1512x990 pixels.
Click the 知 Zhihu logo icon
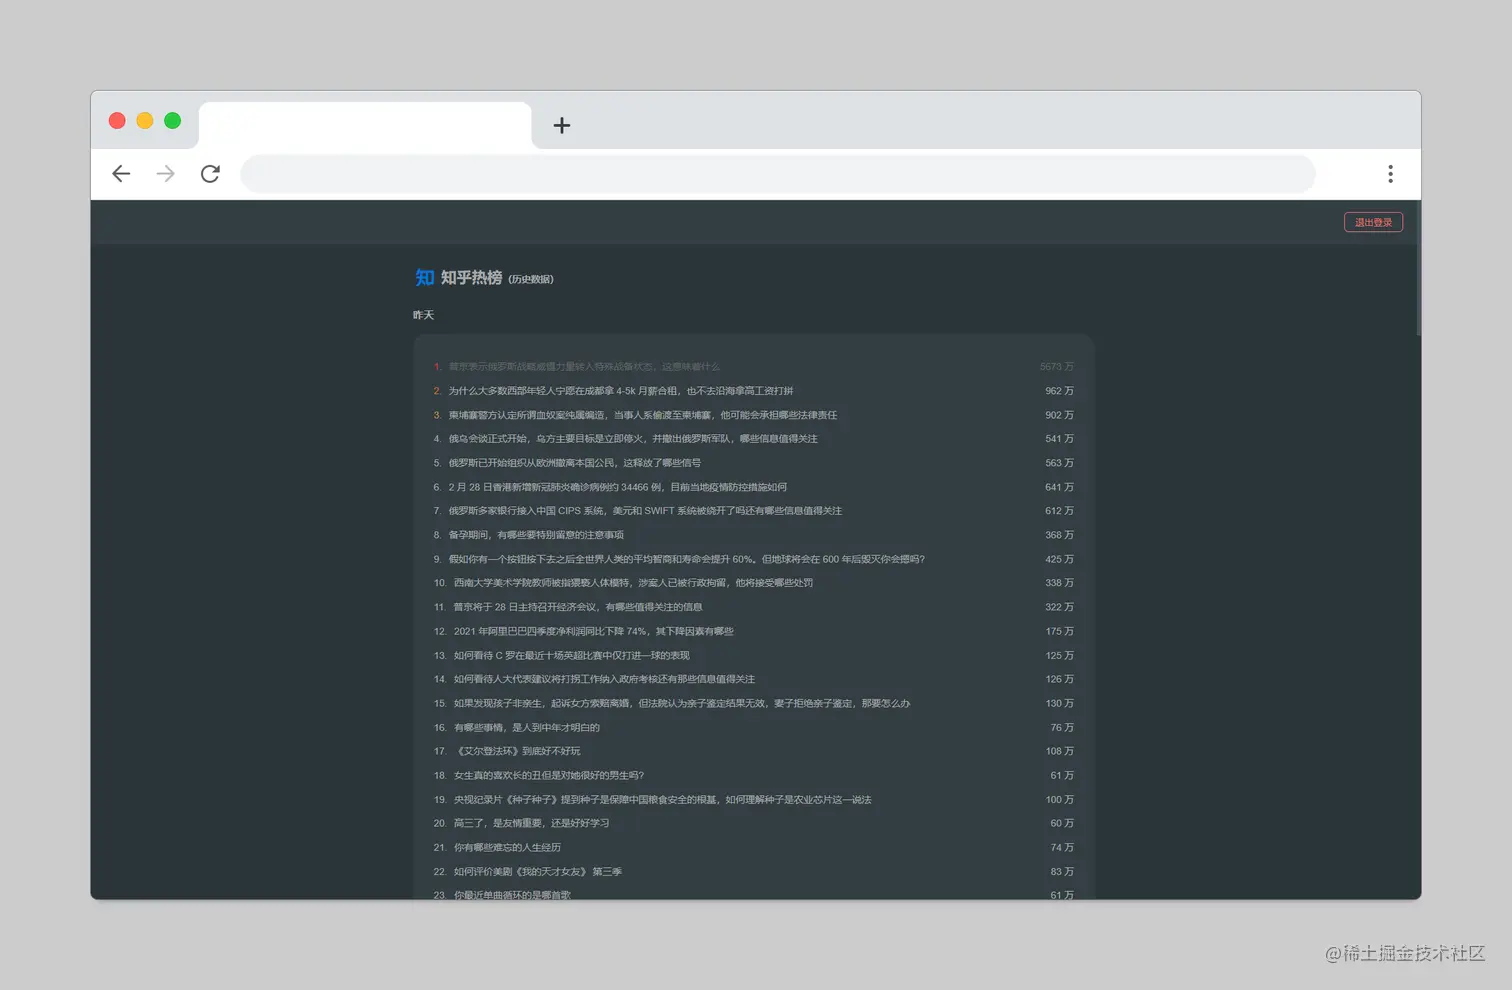point(424,278)
